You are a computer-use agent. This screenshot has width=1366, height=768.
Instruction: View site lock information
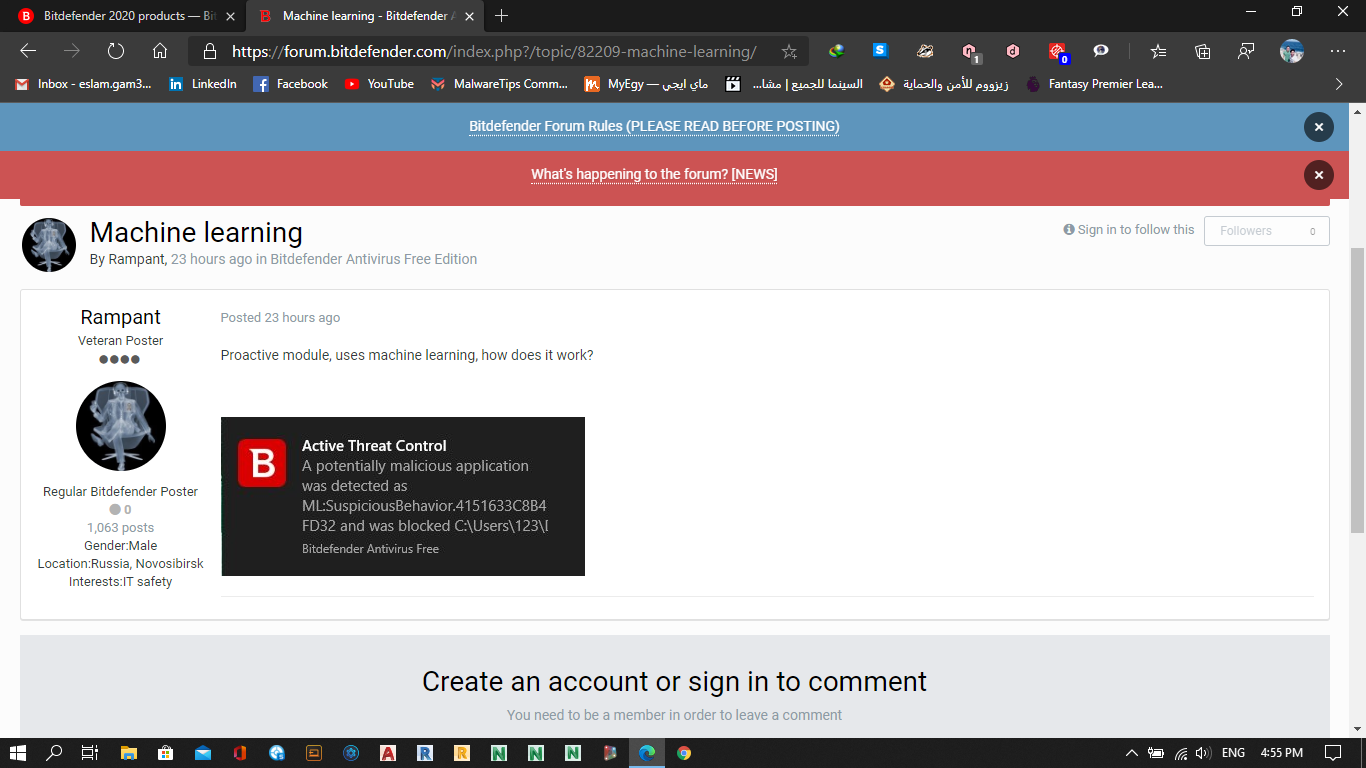[x=209, y=51]
